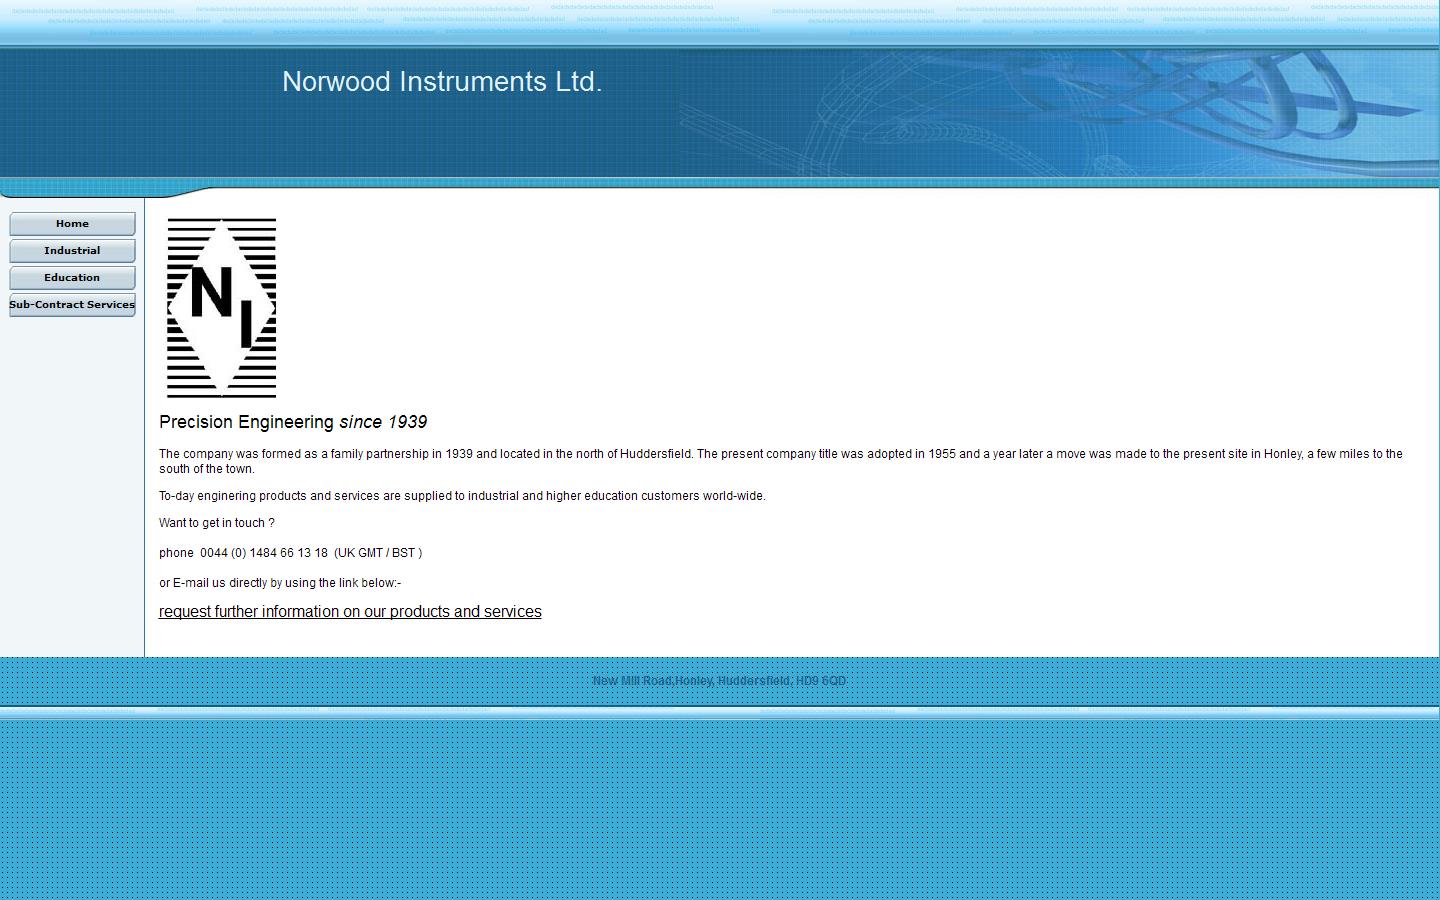Select the phone number text

coord(290,552)
